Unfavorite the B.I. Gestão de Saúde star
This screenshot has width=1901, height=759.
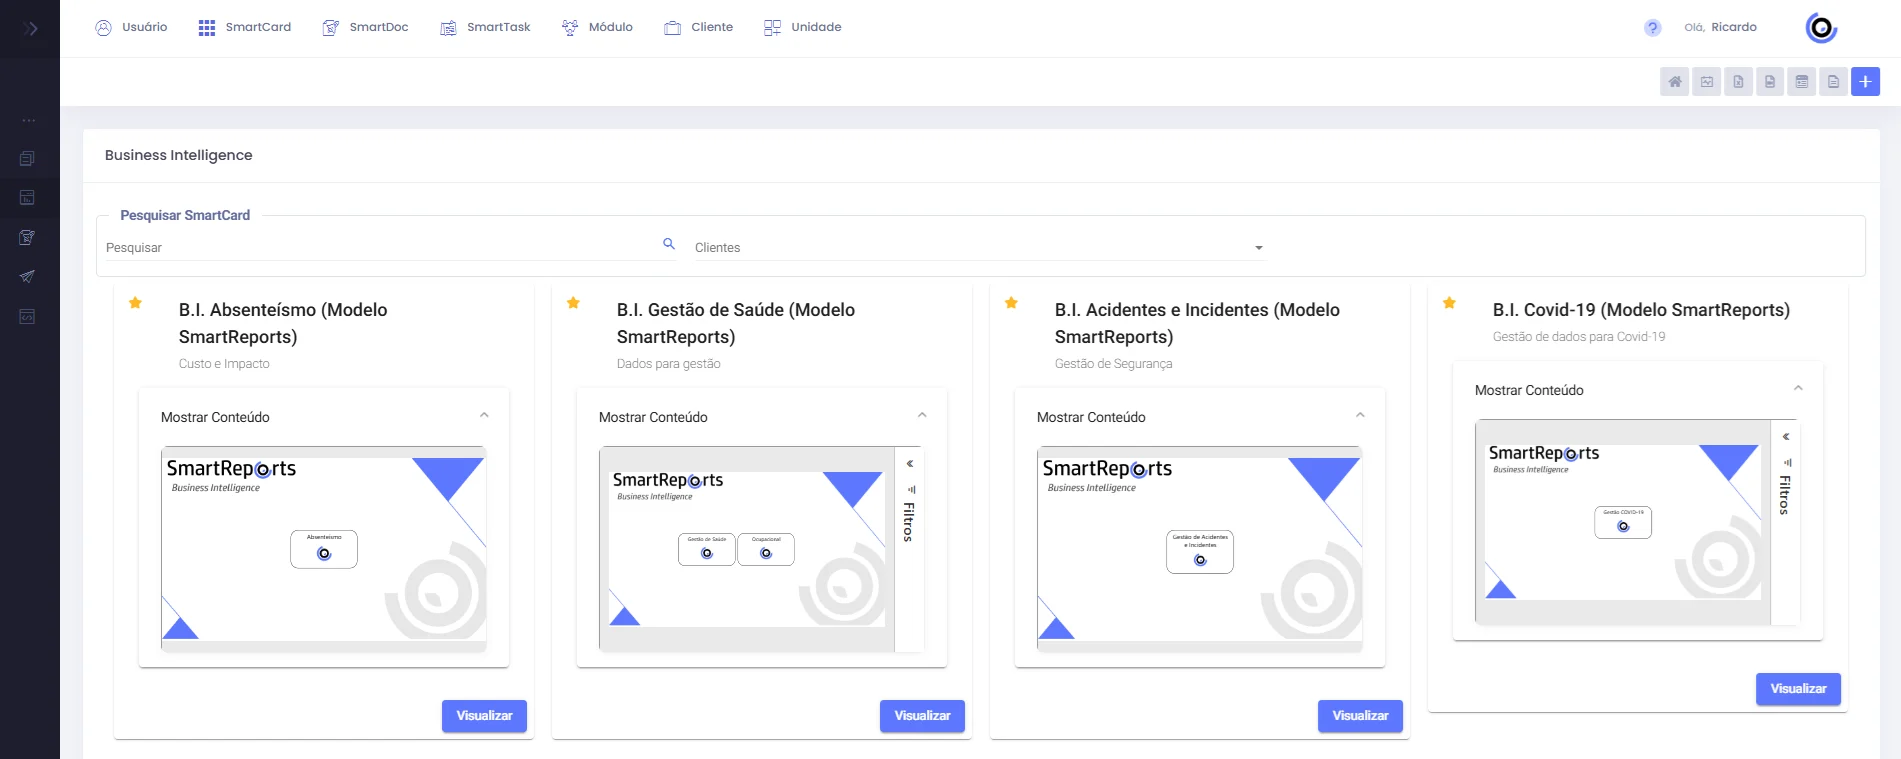(573, 303)
